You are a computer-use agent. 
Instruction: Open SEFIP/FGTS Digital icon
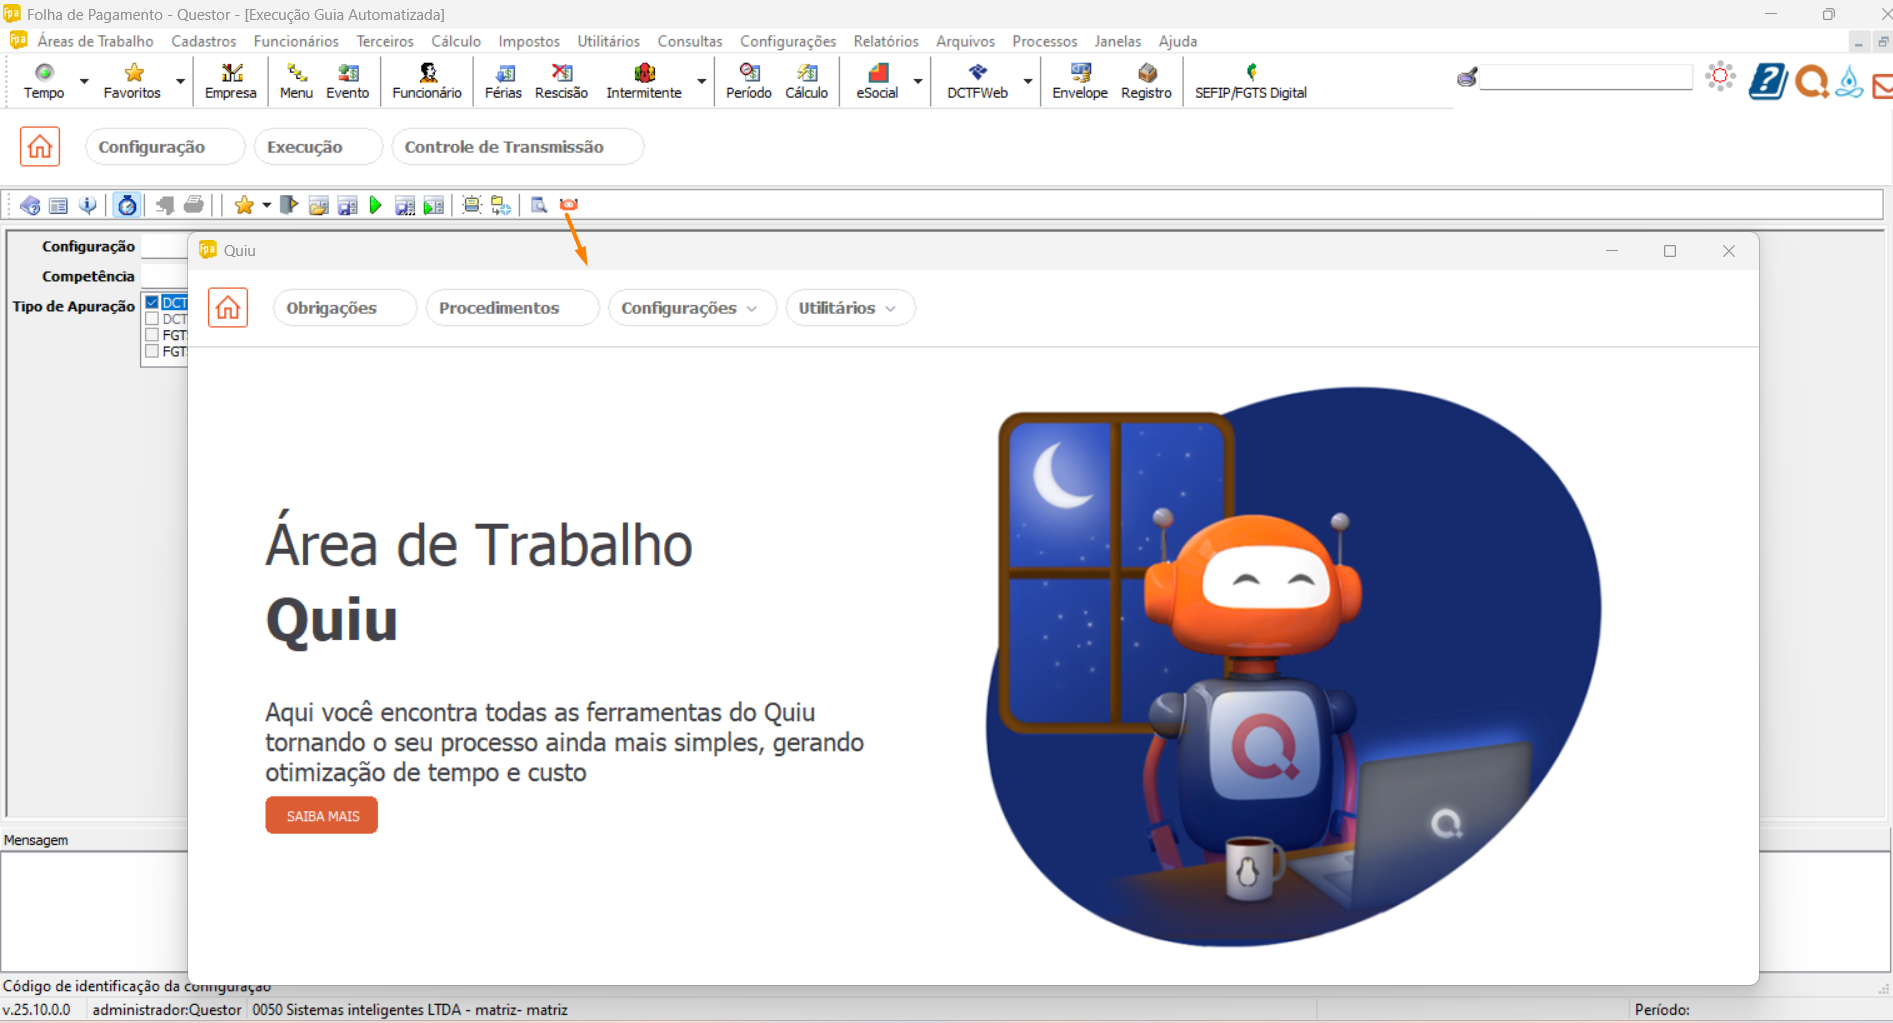tap(1250, 80)
